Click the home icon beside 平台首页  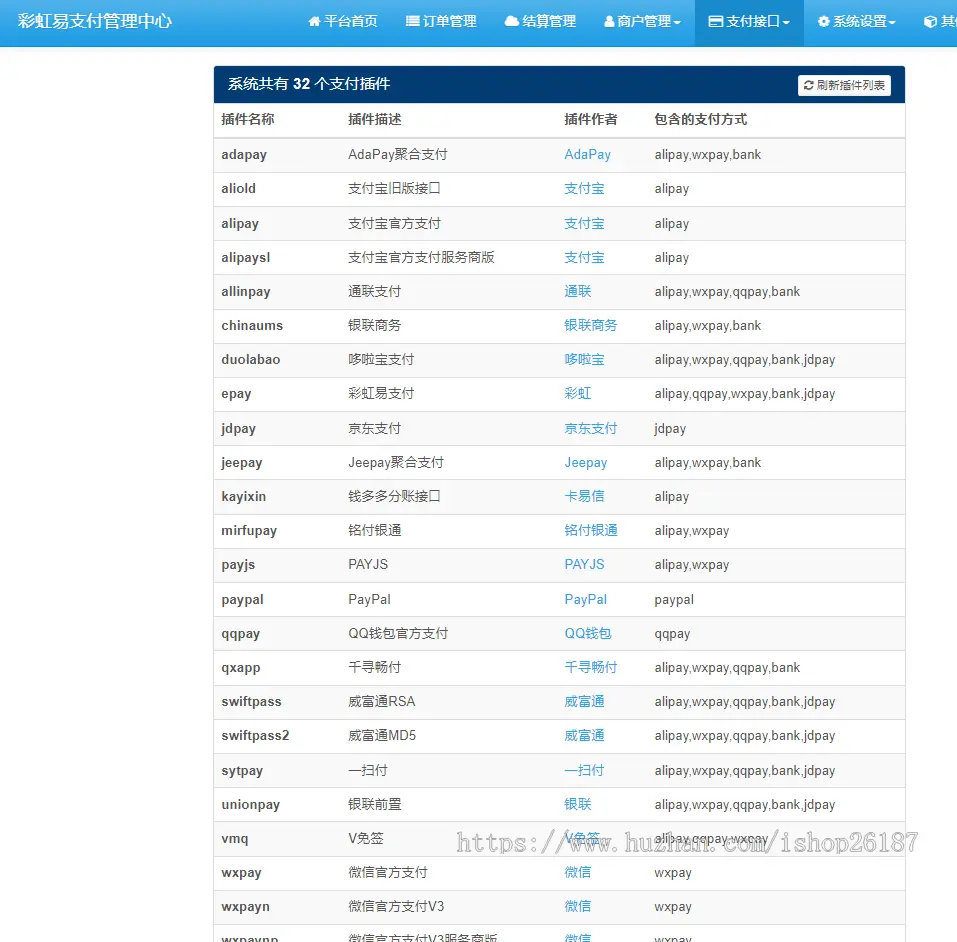[314, 21]
